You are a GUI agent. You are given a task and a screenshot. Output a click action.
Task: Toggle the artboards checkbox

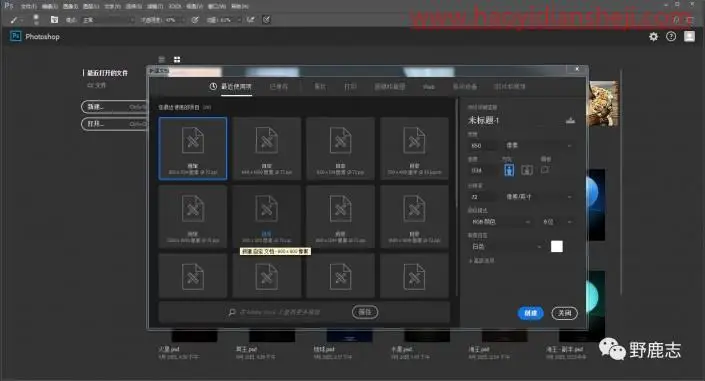(545, 170)
